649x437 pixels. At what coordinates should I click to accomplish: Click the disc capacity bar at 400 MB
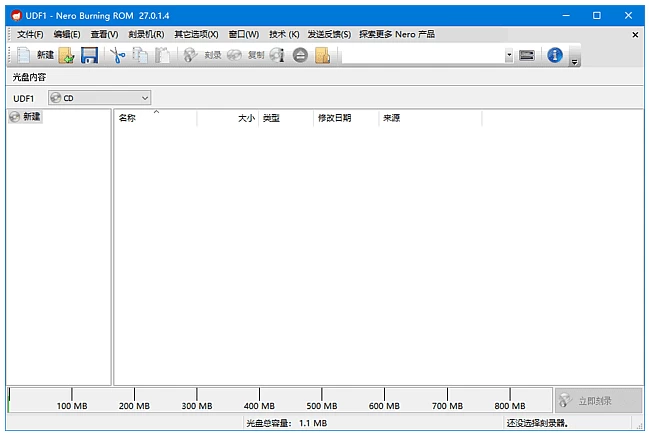[259, 400]
